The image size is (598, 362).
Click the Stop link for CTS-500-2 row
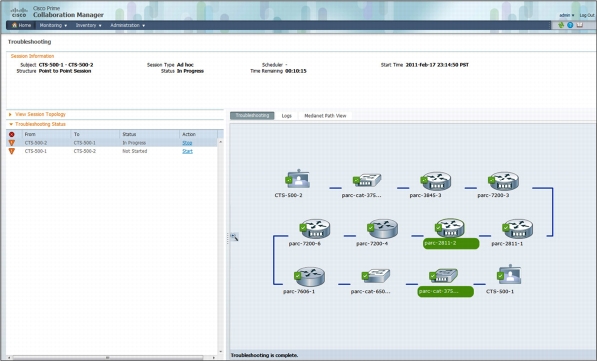(187, 143)
